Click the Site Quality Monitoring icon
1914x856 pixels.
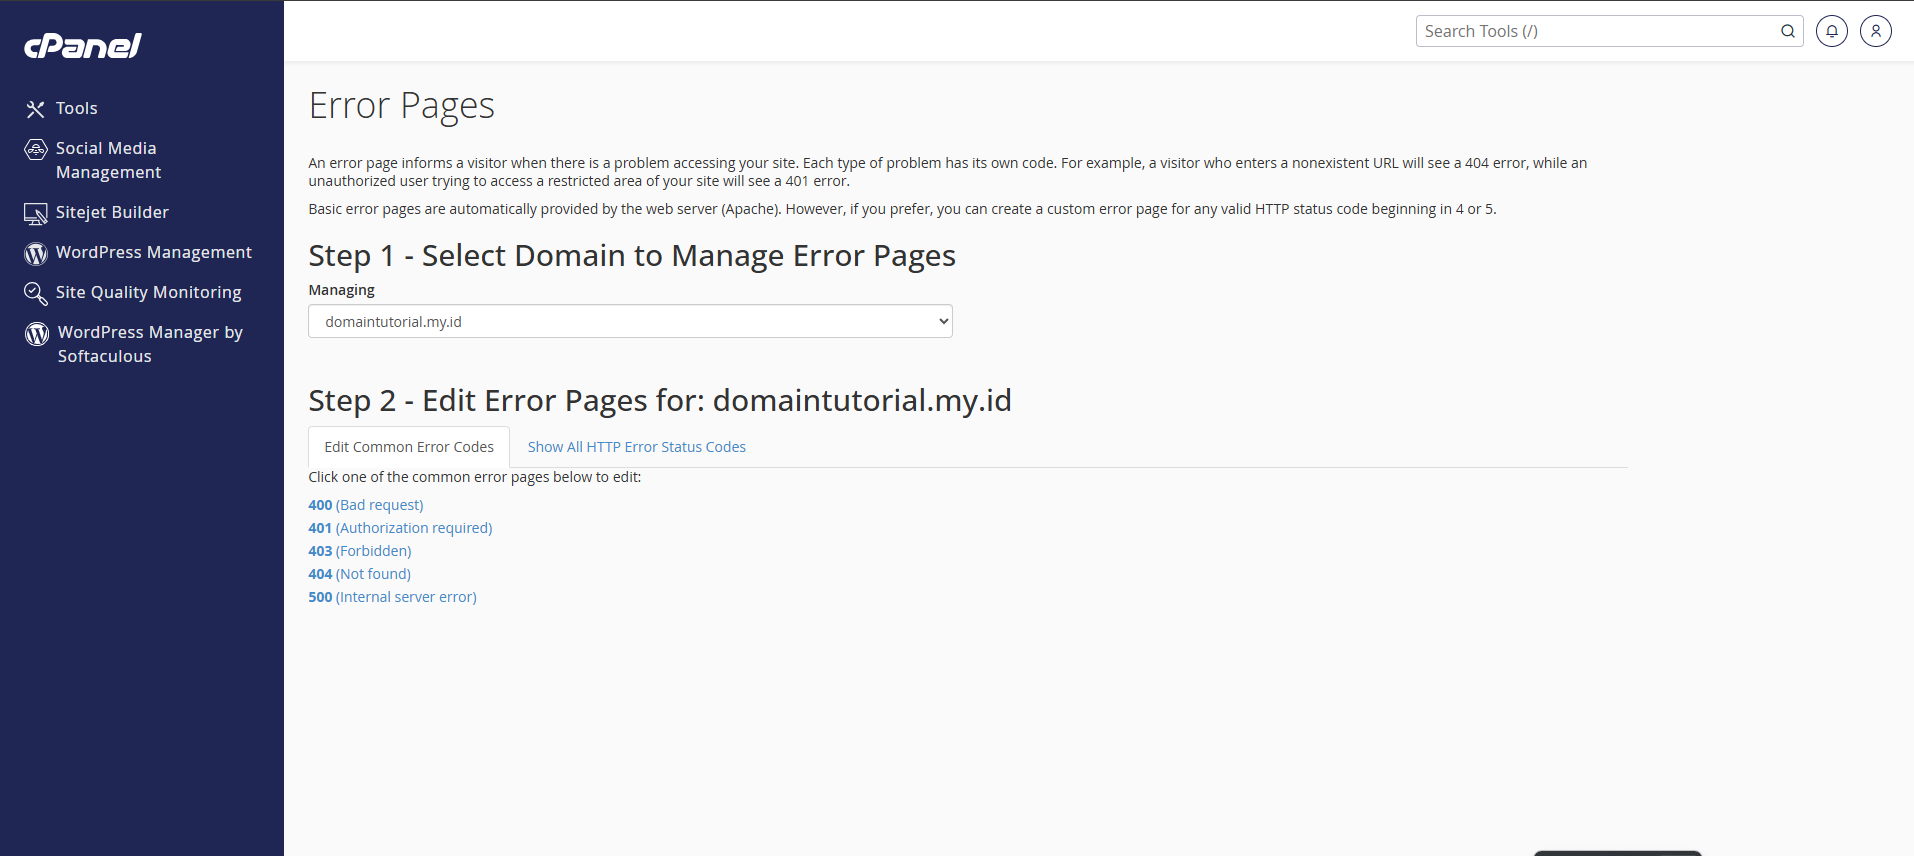coord(36,294)
